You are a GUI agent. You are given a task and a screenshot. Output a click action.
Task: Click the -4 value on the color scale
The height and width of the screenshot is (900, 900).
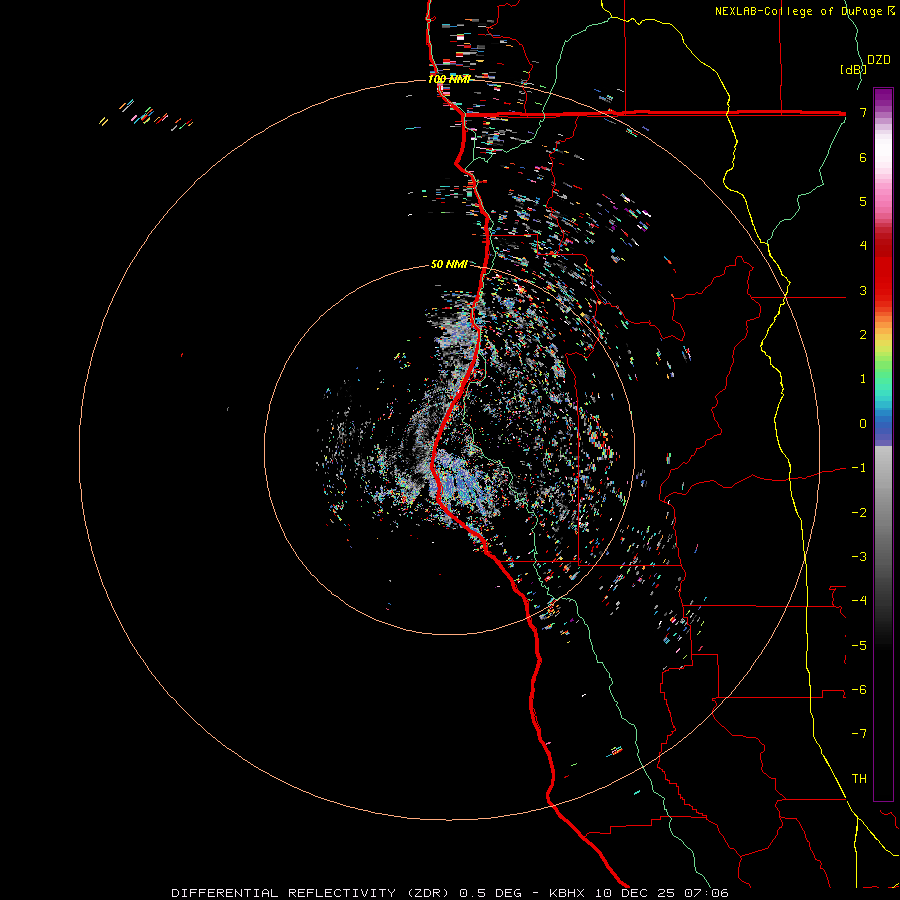[x=859, y=601]
